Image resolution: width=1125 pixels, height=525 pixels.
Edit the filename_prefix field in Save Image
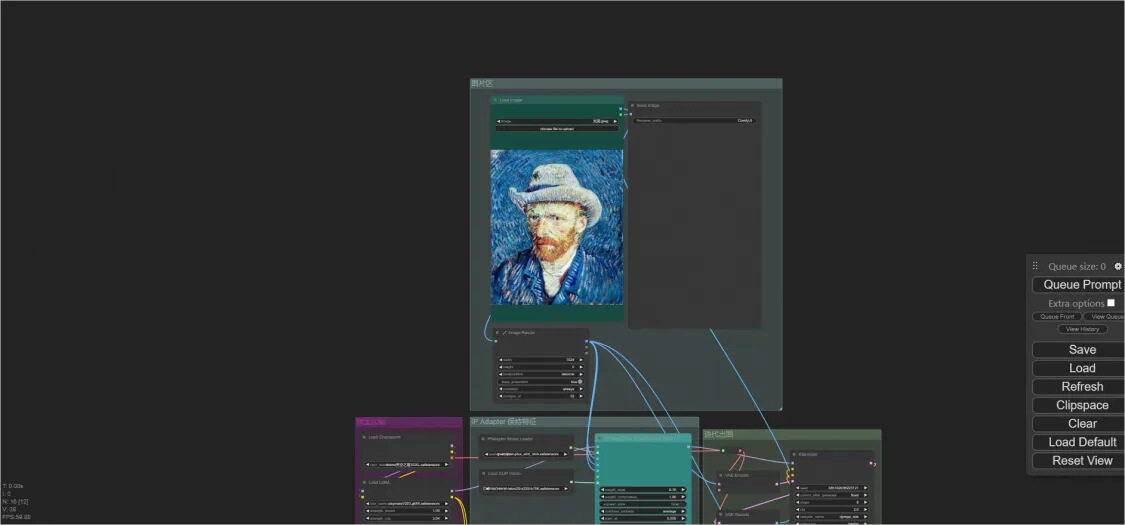point(695,120)
